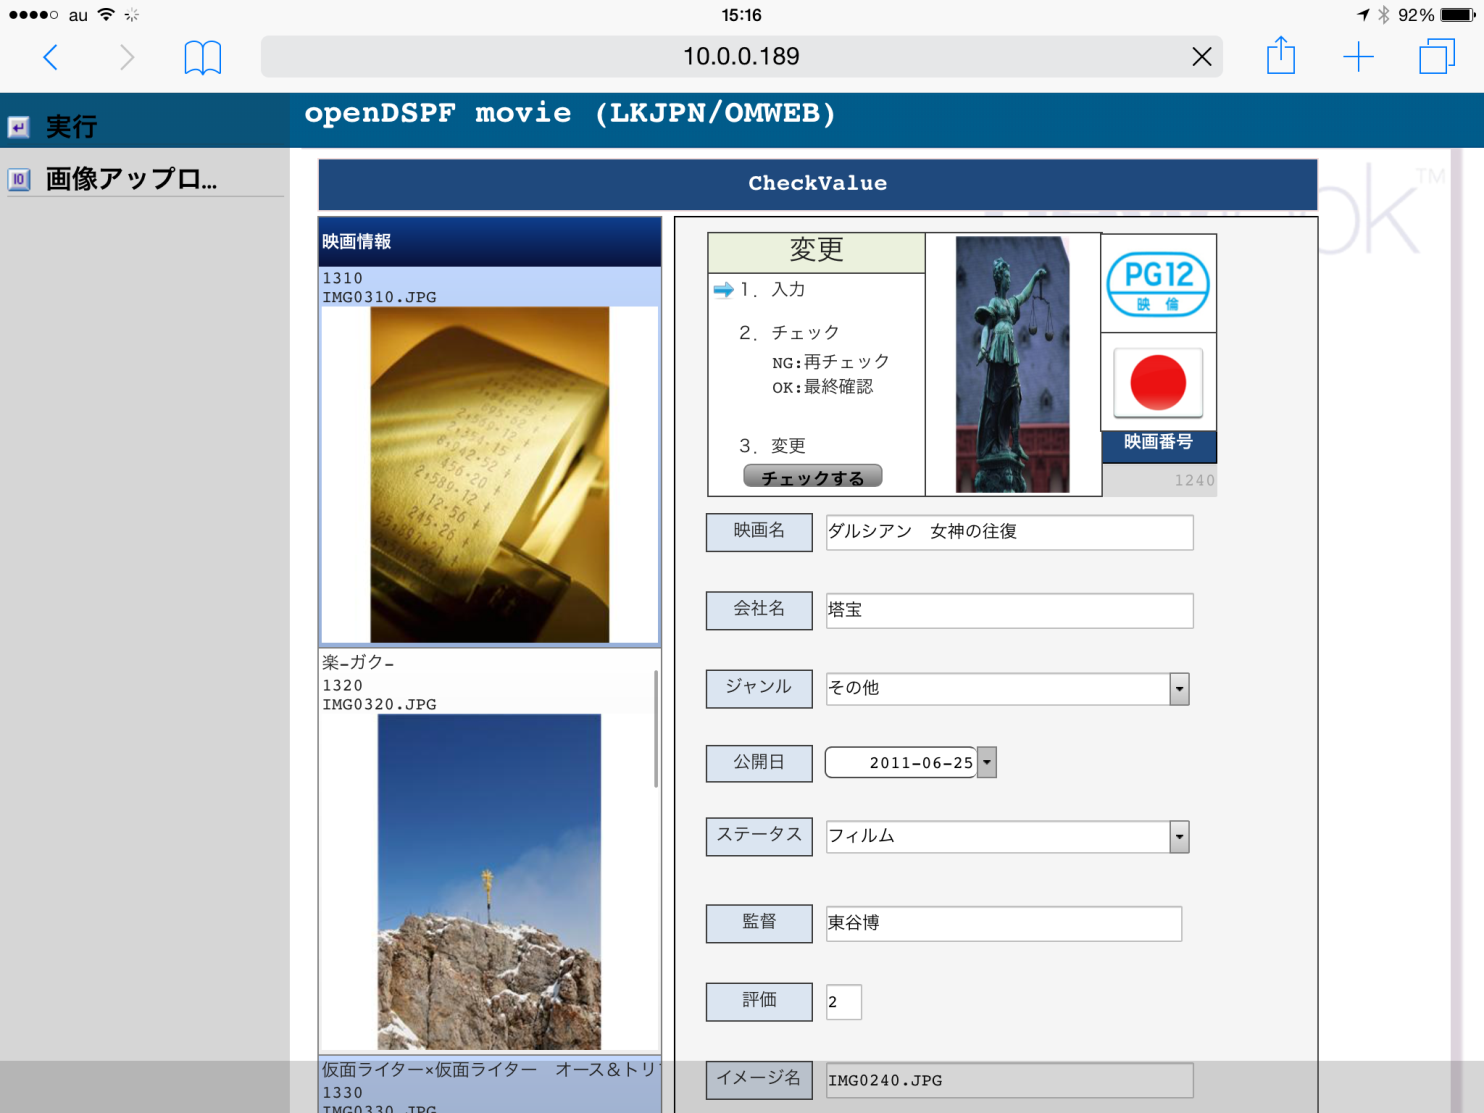Viewport: 1484px width, 1113px height.
Task: Open the tab overview icon
Action: coord(1436,57)
